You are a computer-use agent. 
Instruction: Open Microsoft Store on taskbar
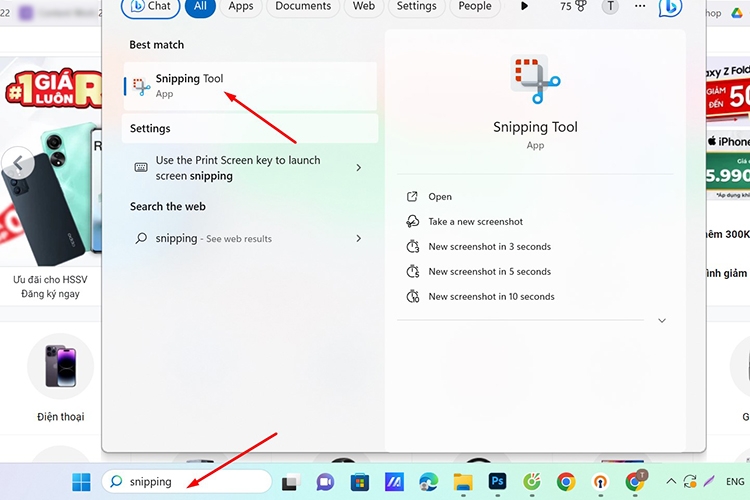[x=360, y=482]
